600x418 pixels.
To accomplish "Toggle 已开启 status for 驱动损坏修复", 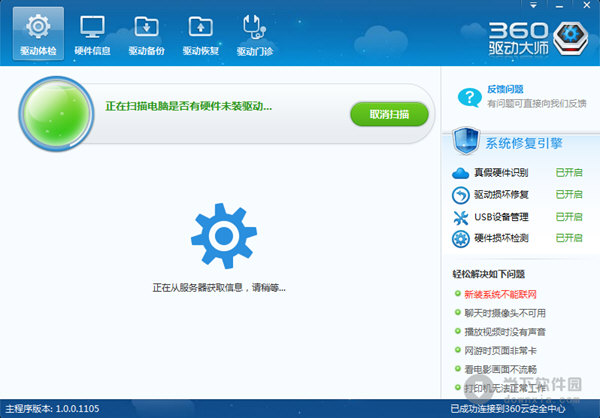I will tap(569, 194).
